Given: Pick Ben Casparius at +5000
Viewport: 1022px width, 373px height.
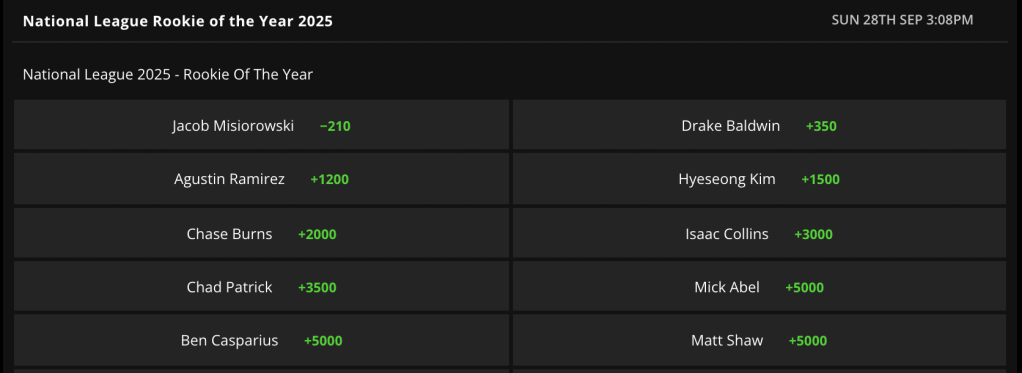Looking at the screenshot, I should (x=261, y=340).
